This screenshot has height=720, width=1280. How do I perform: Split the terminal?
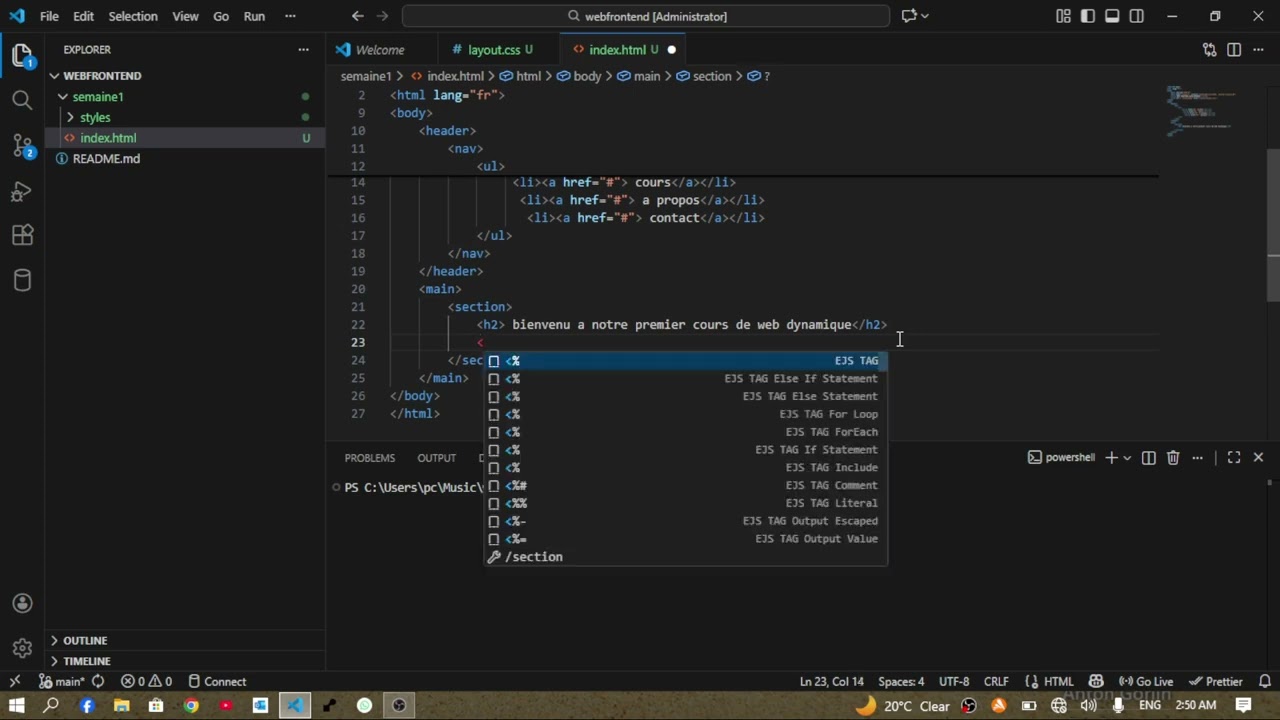tap(1148, 457)
